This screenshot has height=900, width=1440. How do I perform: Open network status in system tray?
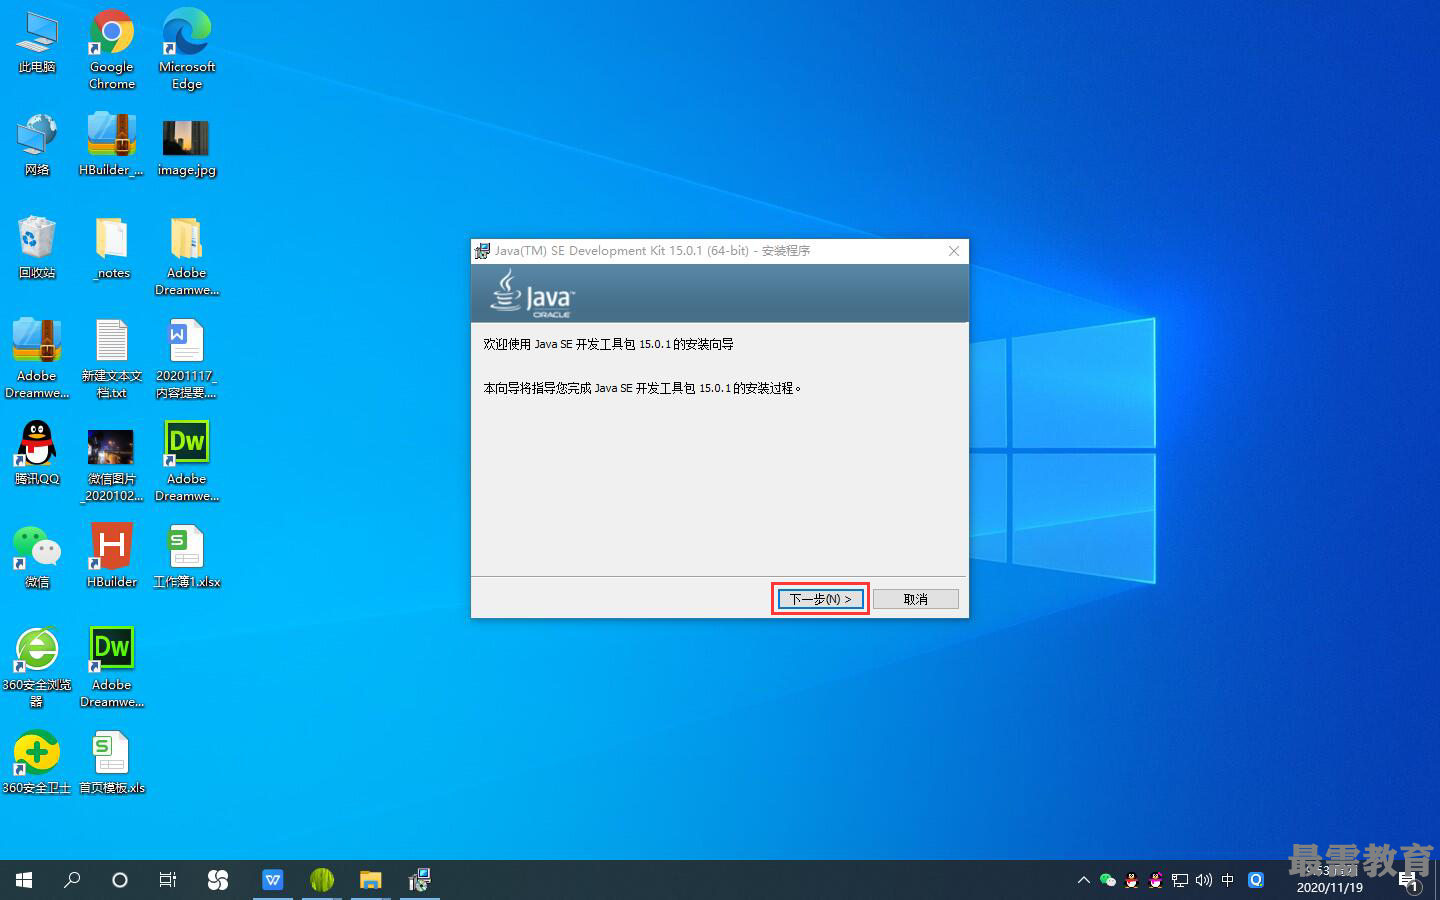click(x=1180, y=880)
